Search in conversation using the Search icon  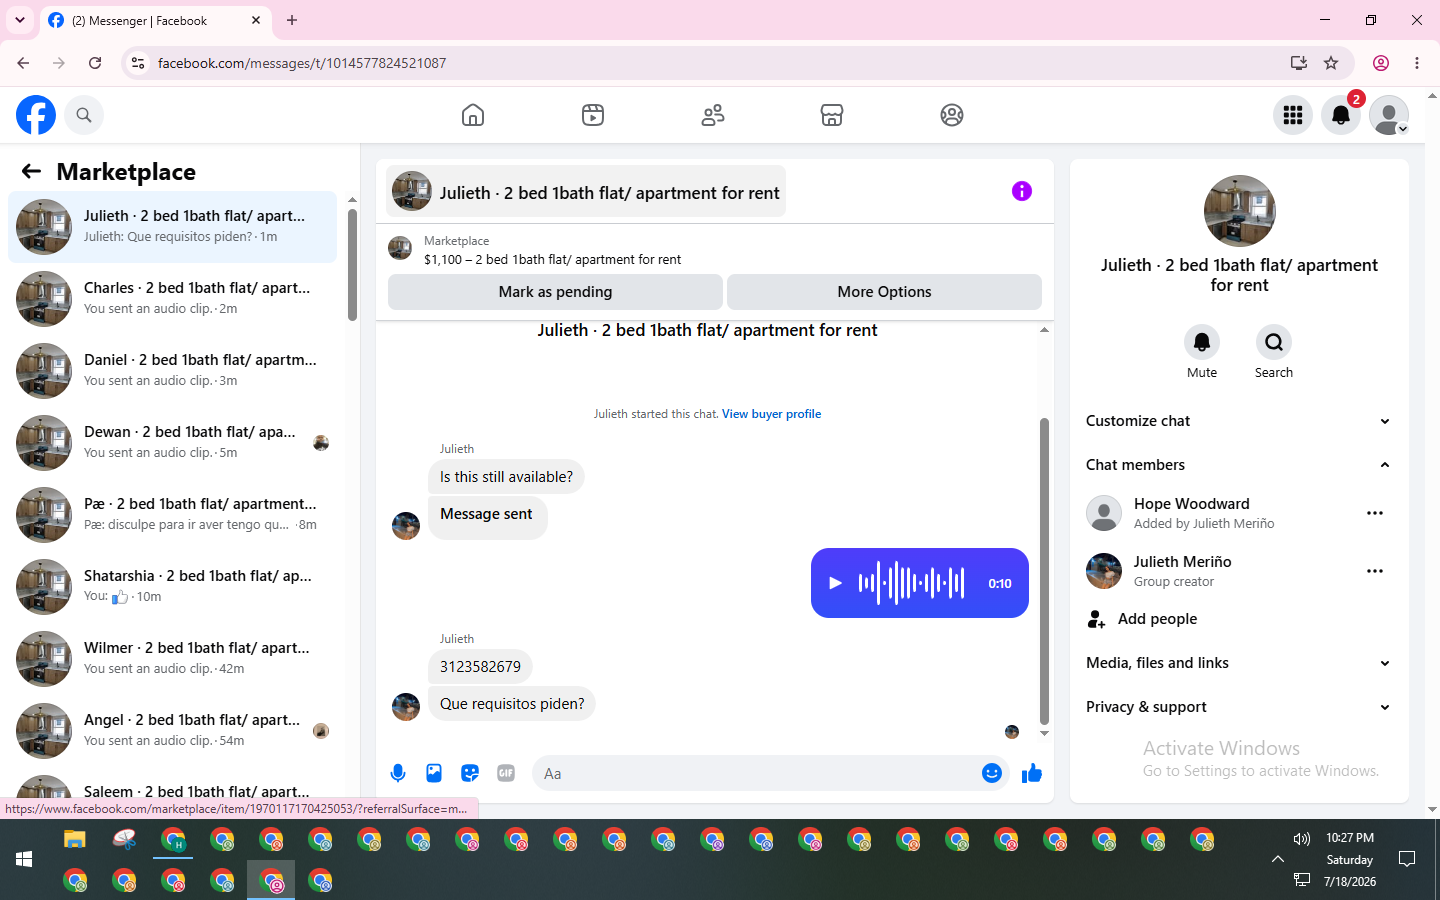1274,342
